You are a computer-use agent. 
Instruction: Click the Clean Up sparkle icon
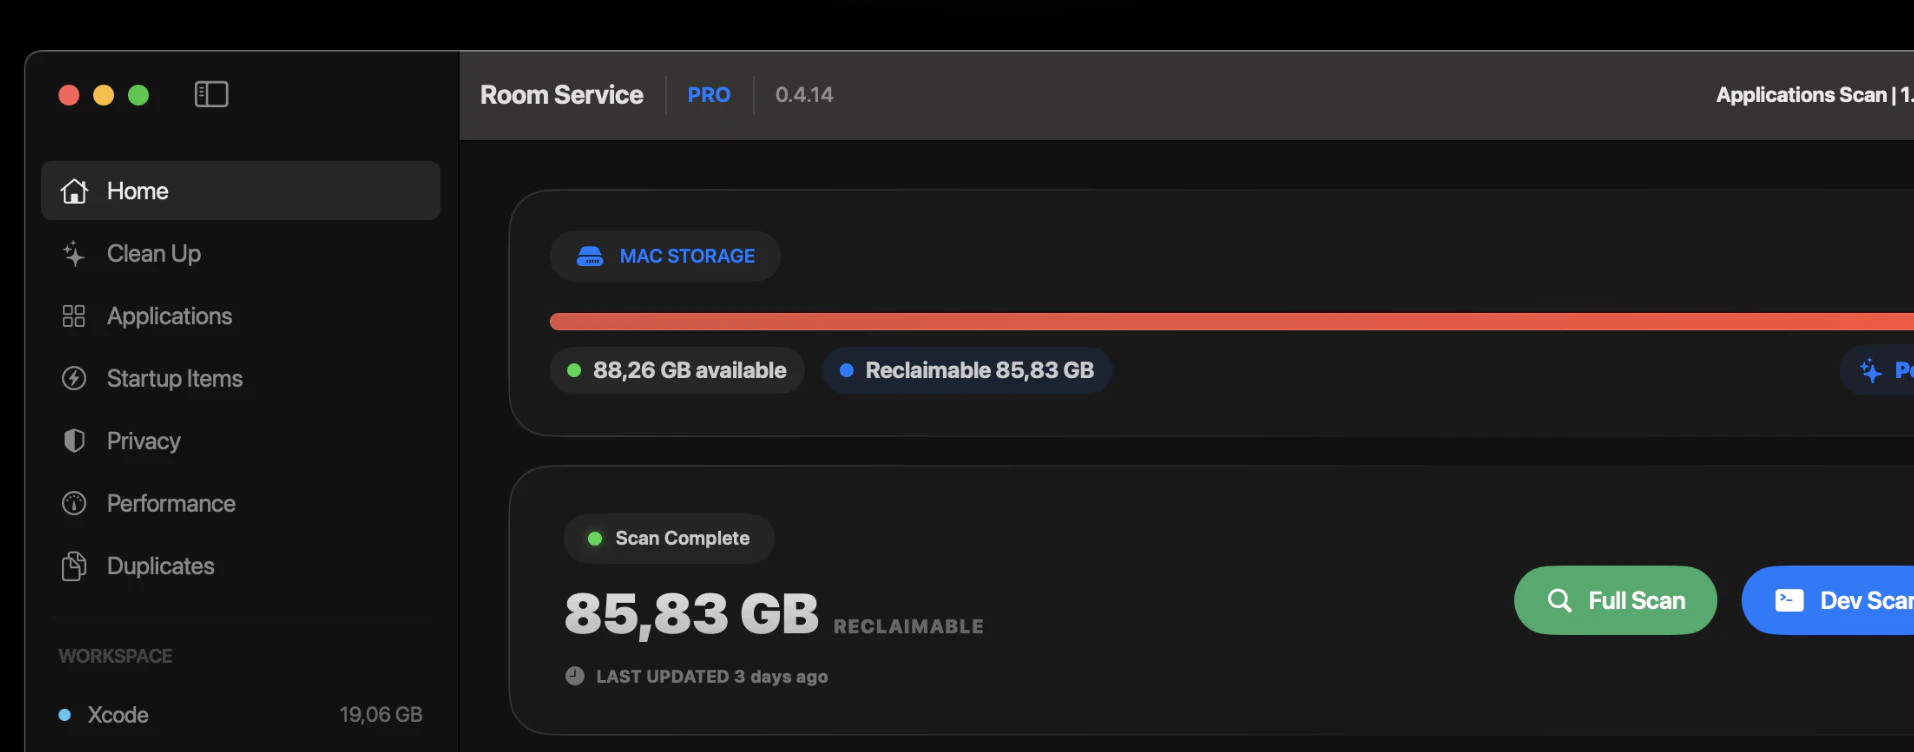74,254
